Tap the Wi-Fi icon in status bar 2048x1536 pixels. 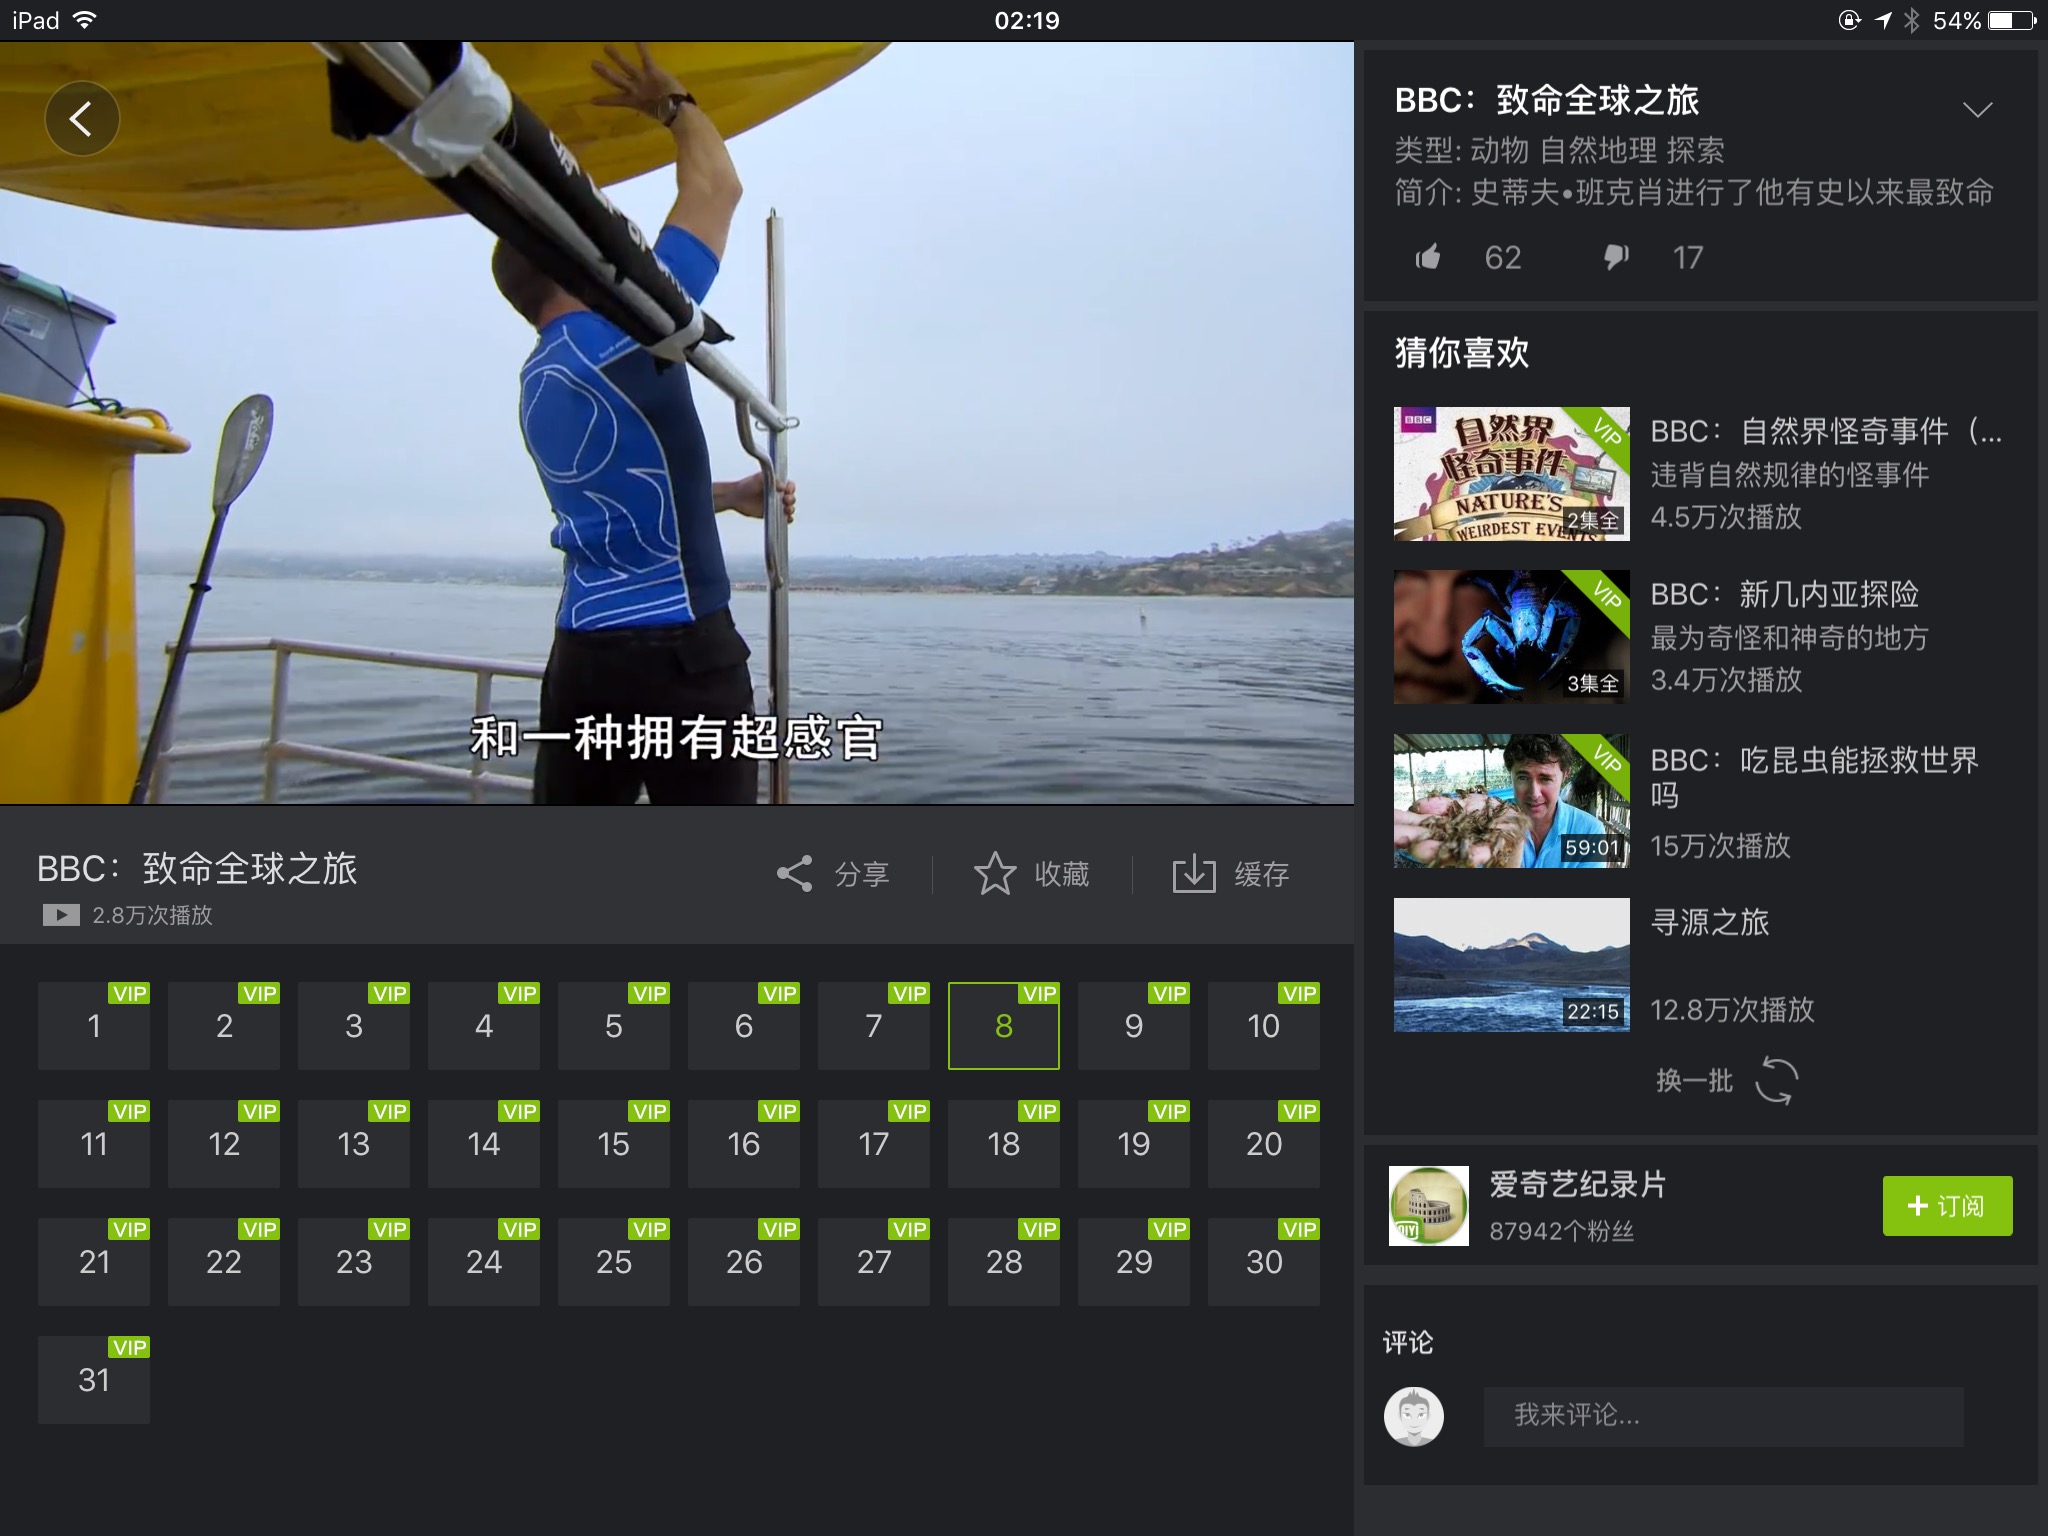pos(85,20)
